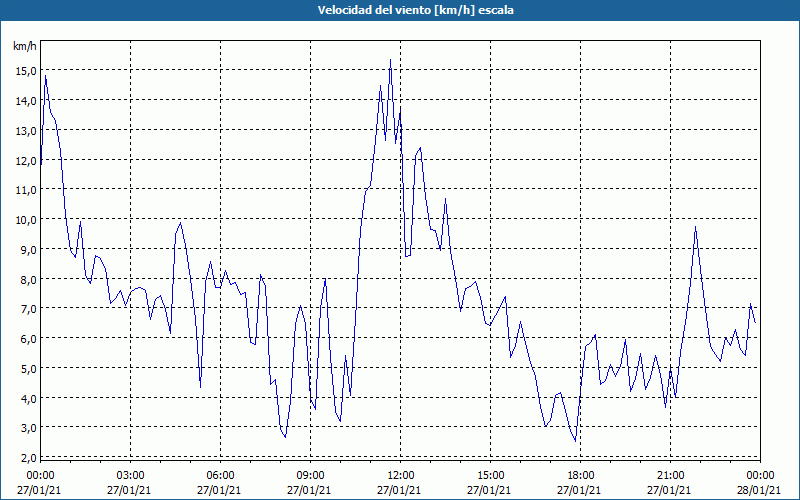The image size is (800, 500).
Task: Click the 7,0 y-axis label
Action: (28, 309)
